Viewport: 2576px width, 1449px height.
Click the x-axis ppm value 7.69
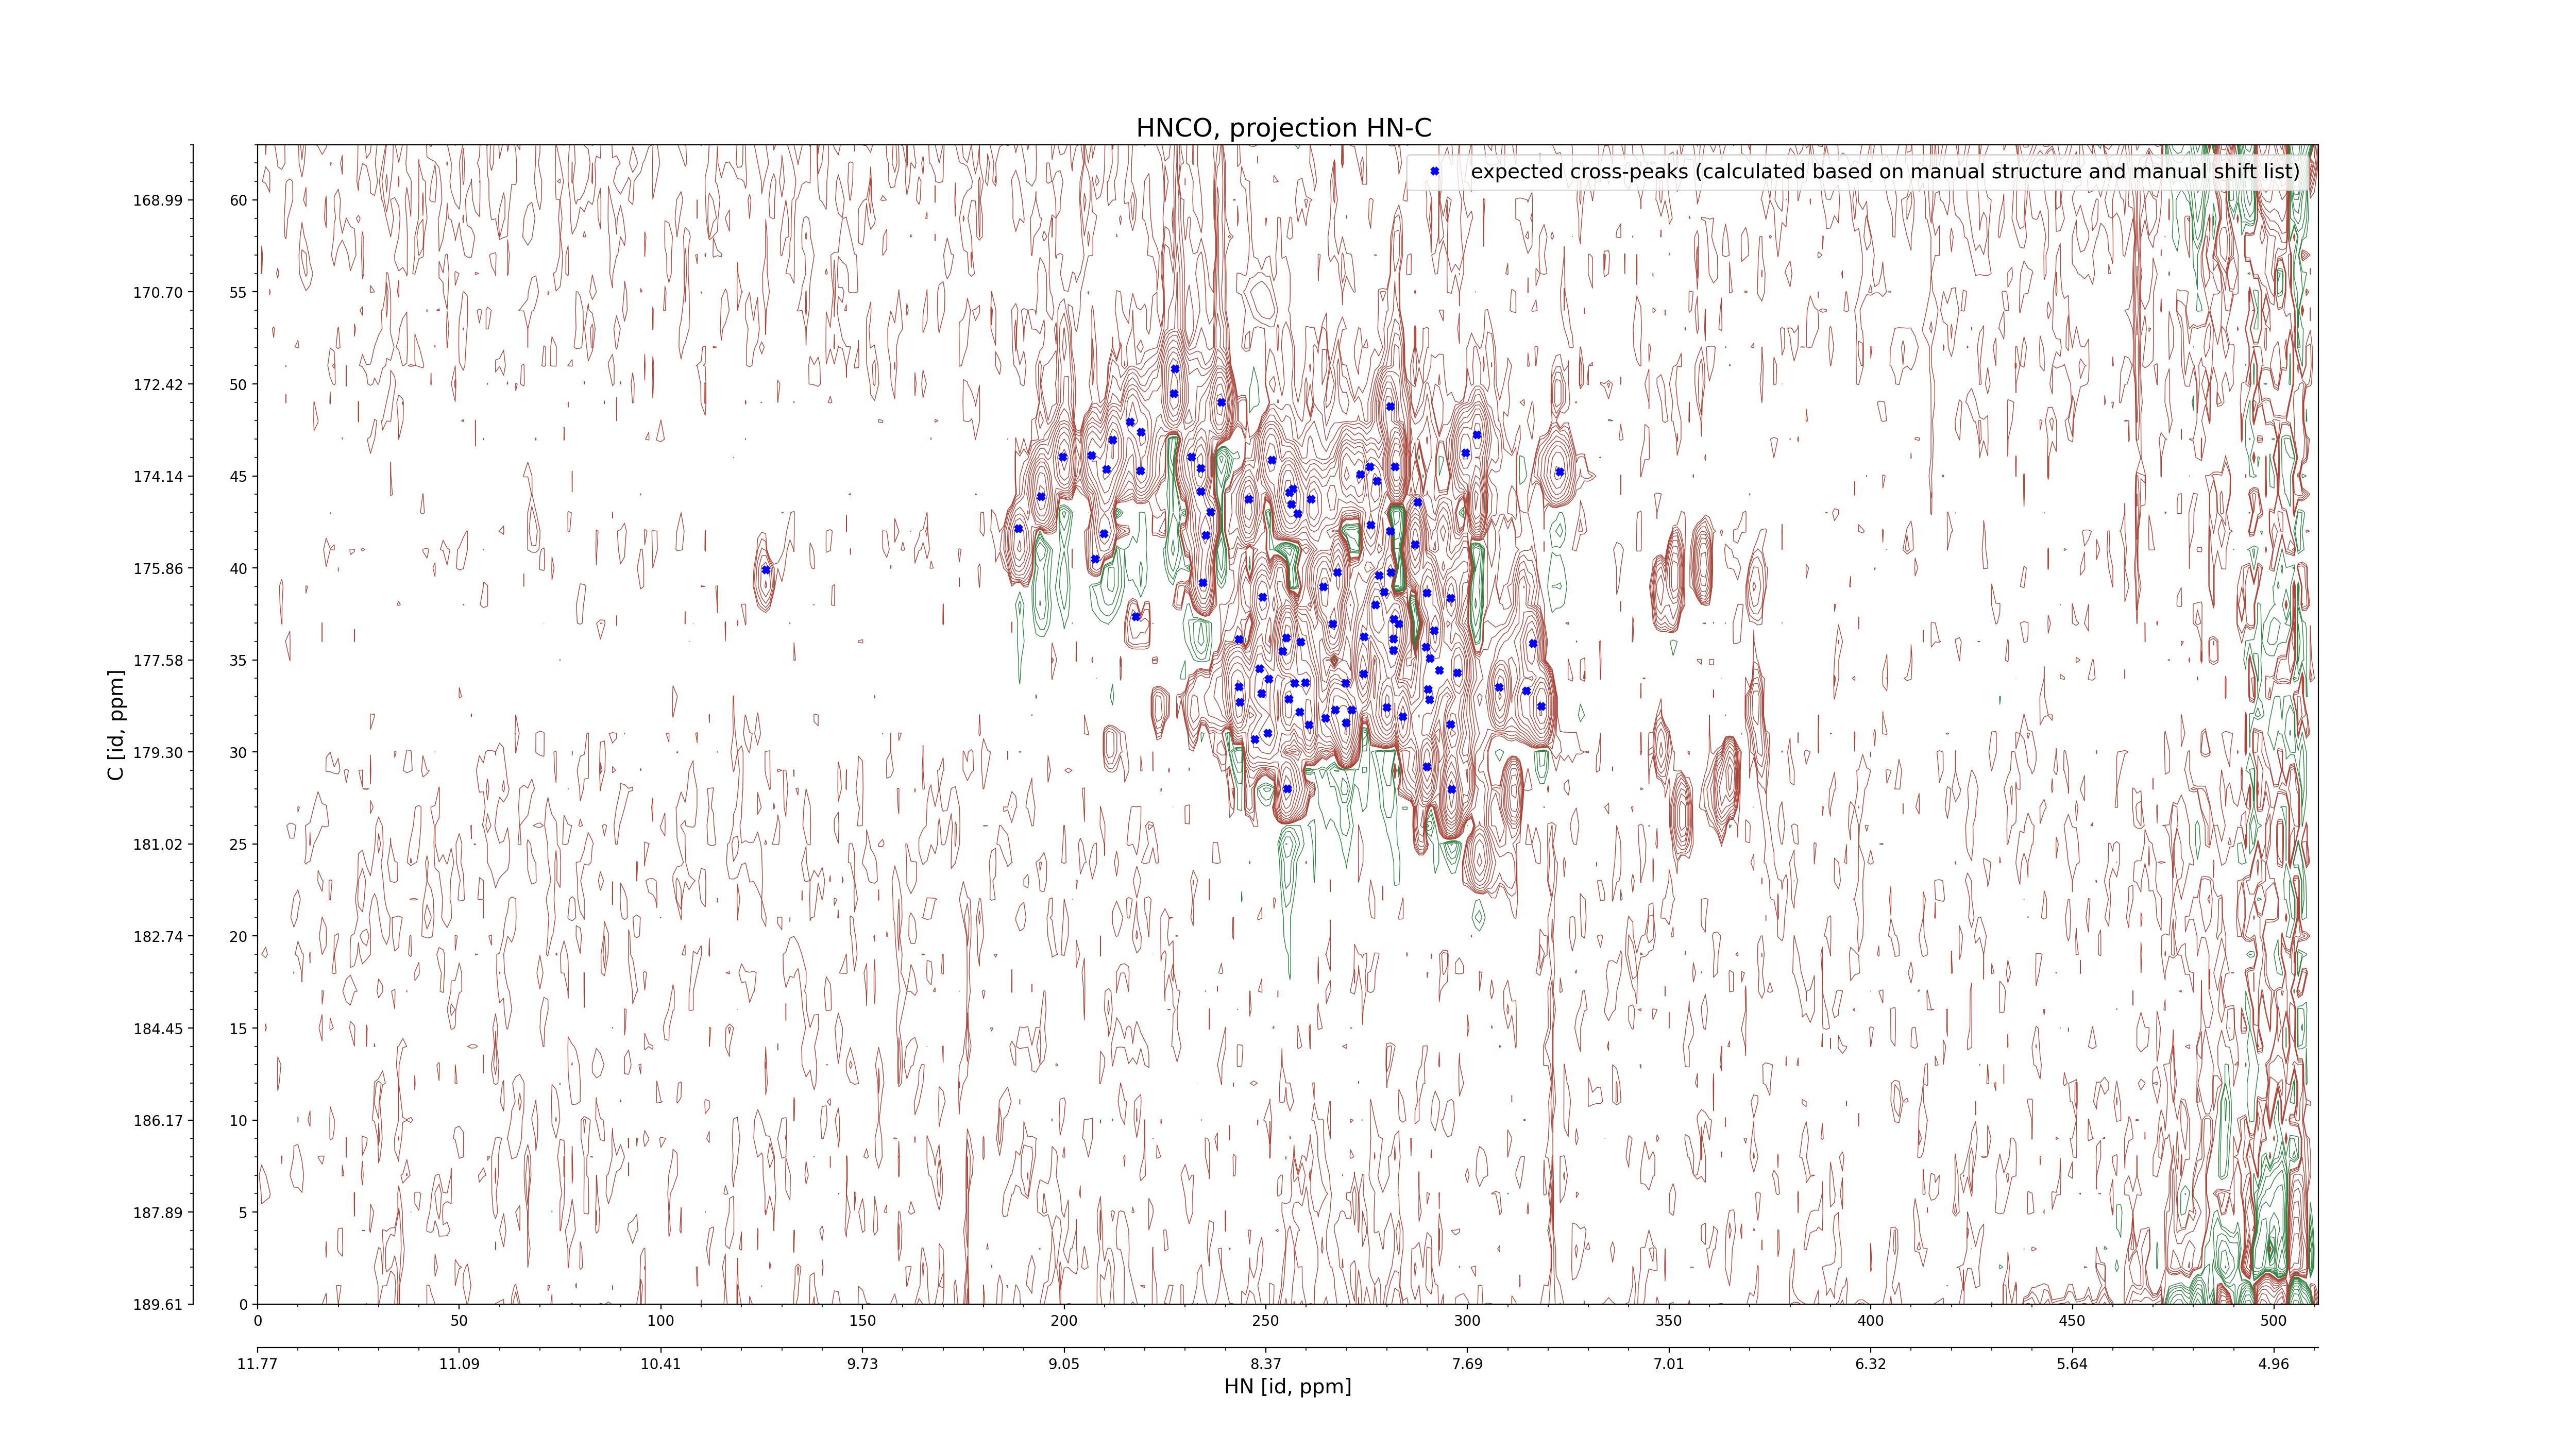[1467, 1364]
